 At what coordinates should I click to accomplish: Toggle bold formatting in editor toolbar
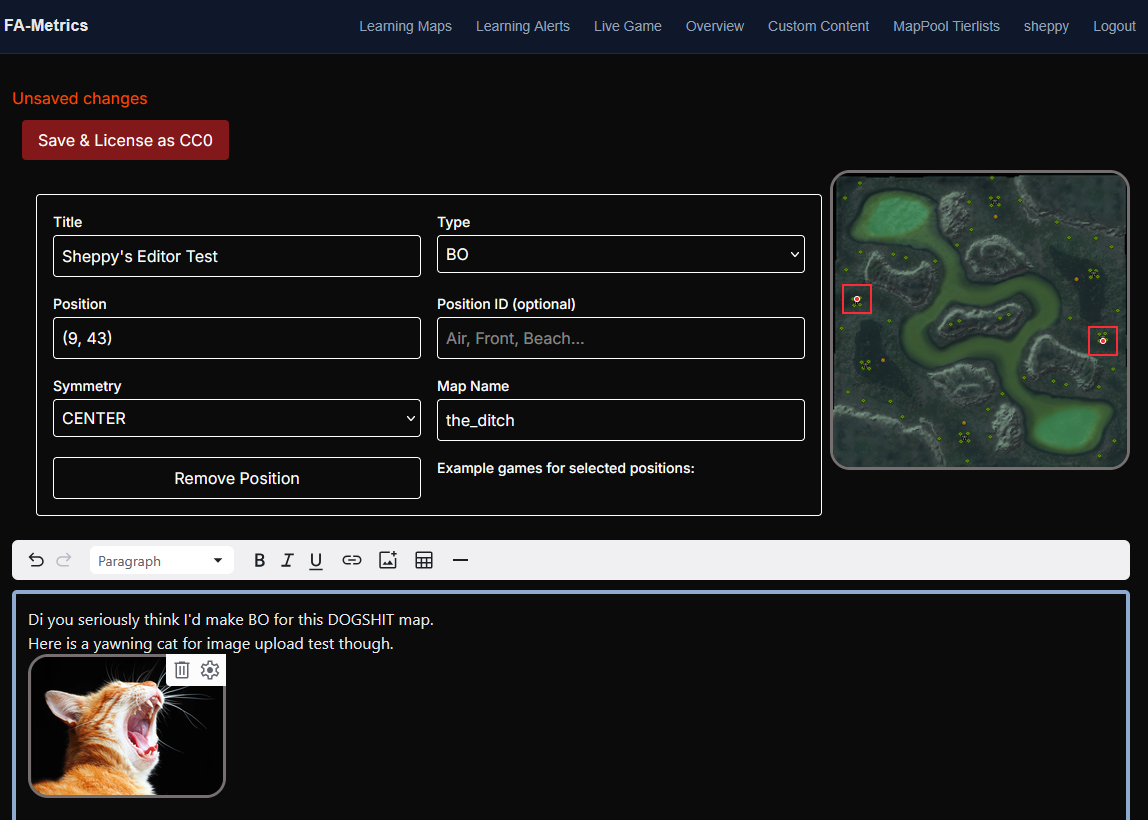pos(259,561)
